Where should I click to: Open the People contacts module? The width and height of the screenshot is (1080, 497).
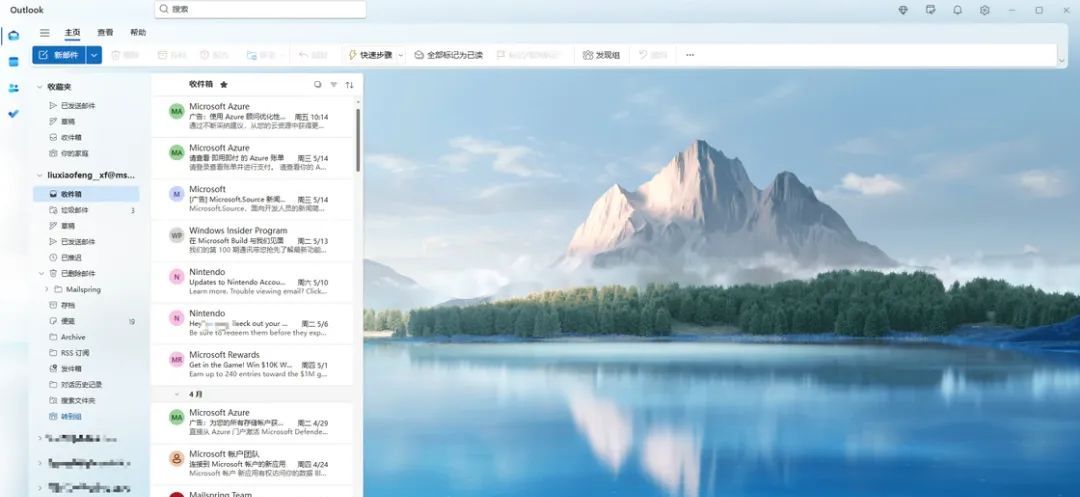14,88
